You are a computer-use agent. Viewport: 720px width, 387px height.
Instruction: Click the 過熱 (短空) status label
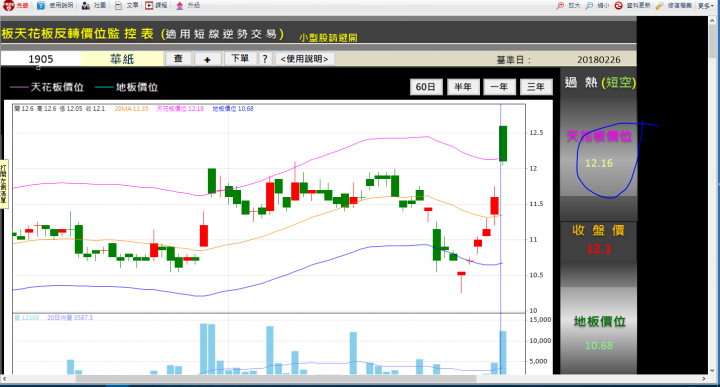600,83
